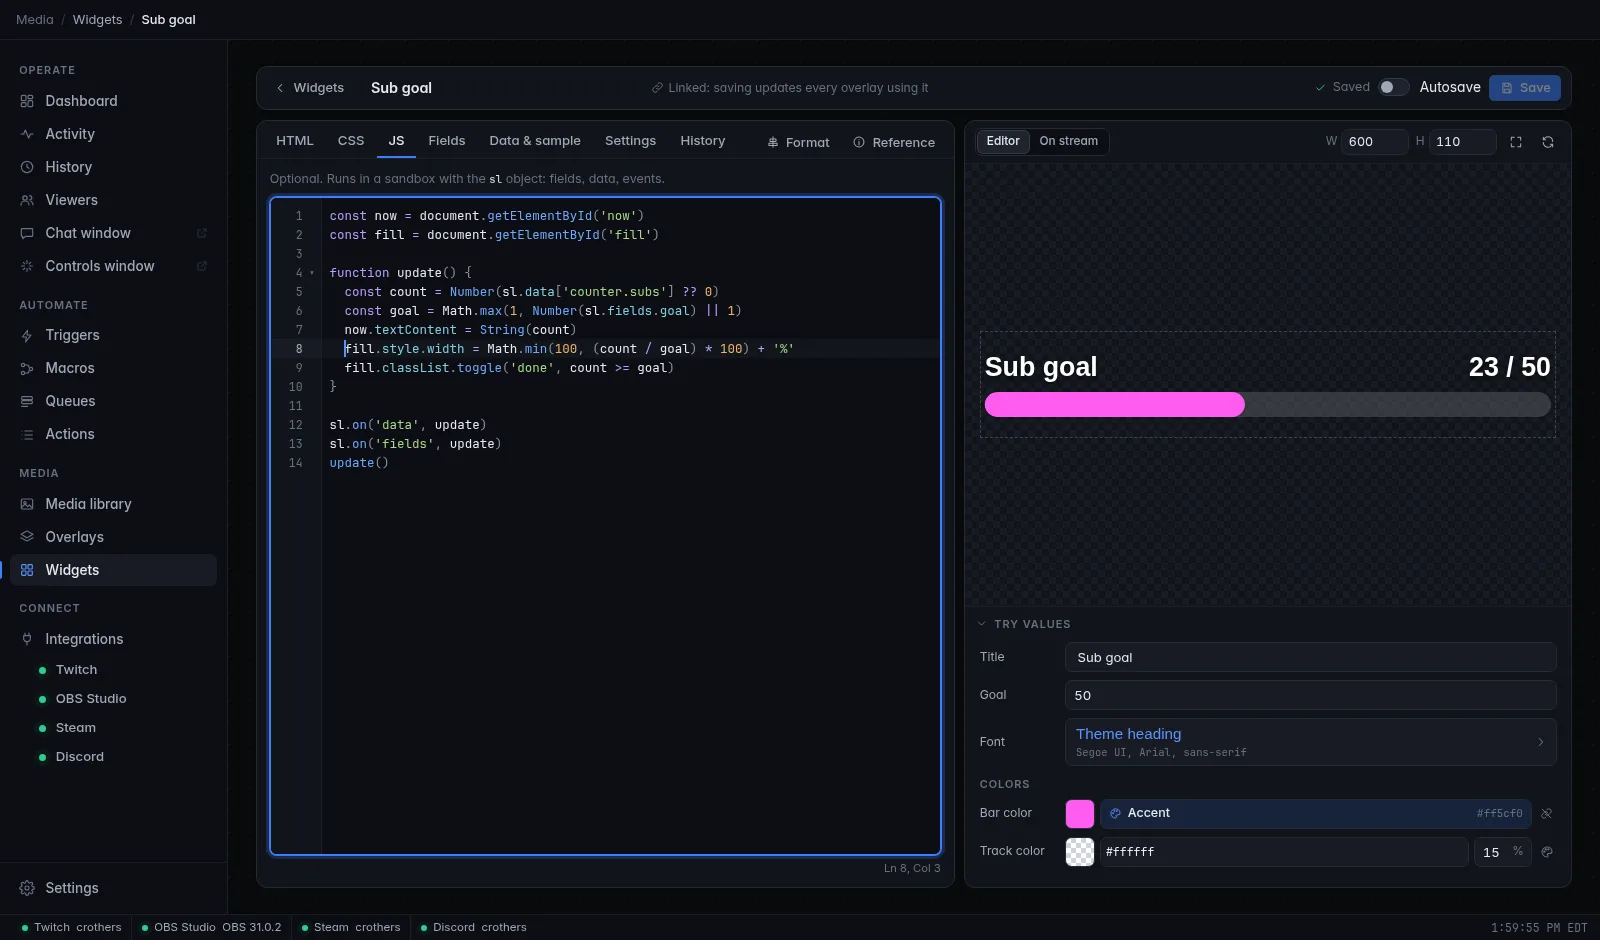
Task: Click the Track color swatch
Action: (1080, 852)
